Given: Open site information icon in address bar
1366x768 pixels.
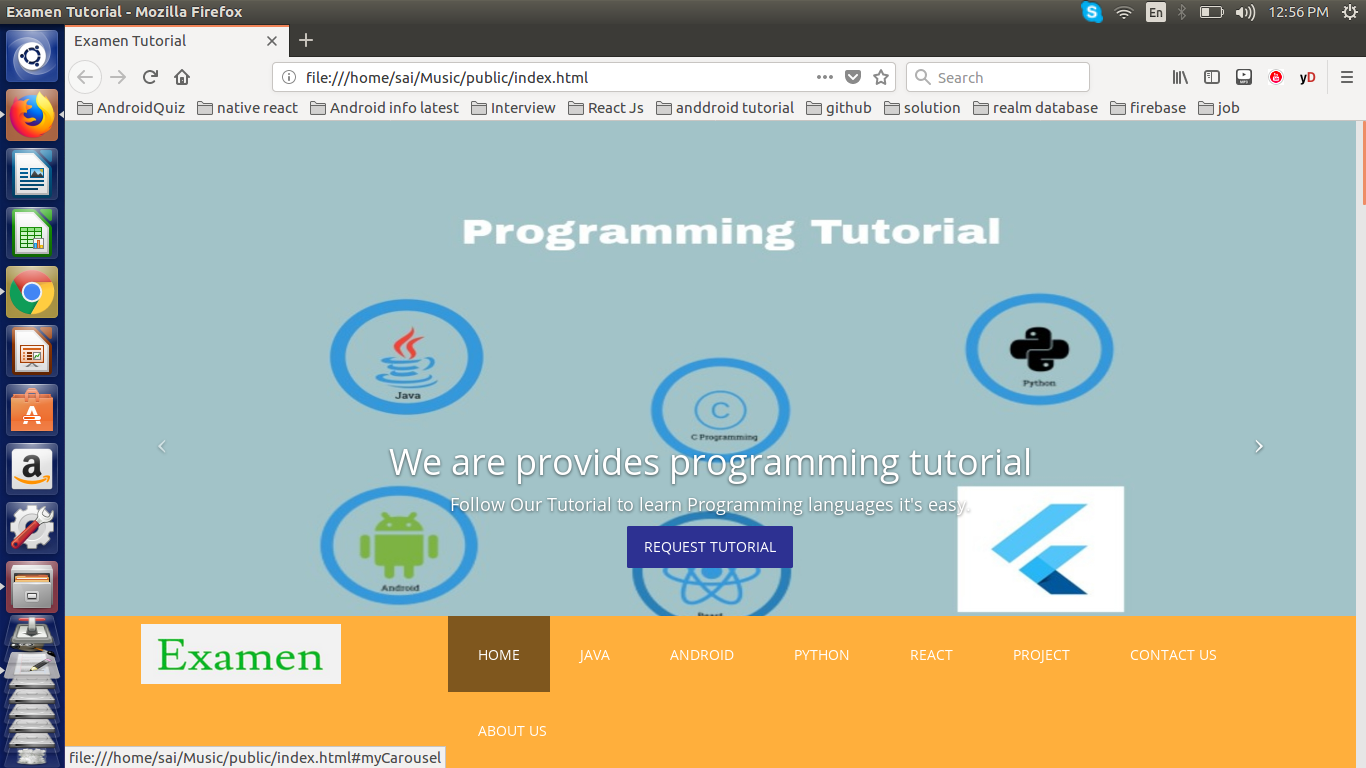Looking at the screenshot, I should (289, 77).
